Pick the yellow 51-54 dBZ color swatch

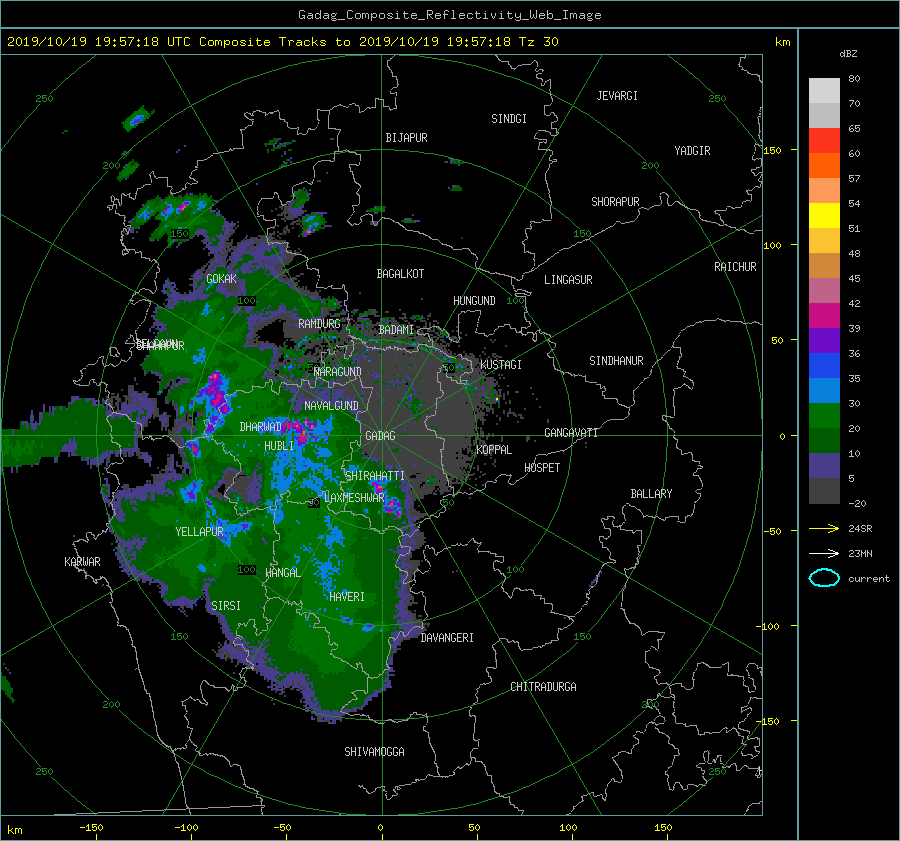click(824, 216)
